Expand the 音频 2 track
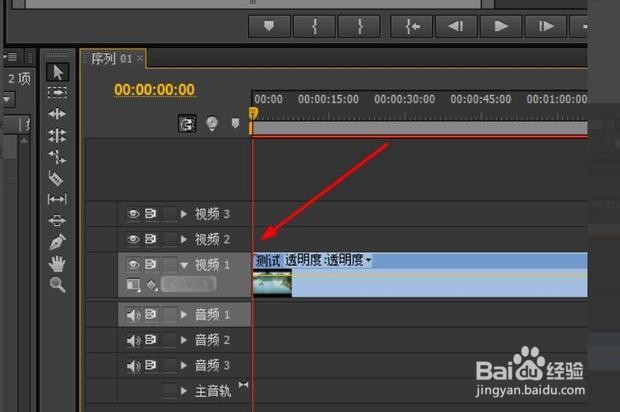The width and height of the screenshot is (620, 412). pos(184,340)
